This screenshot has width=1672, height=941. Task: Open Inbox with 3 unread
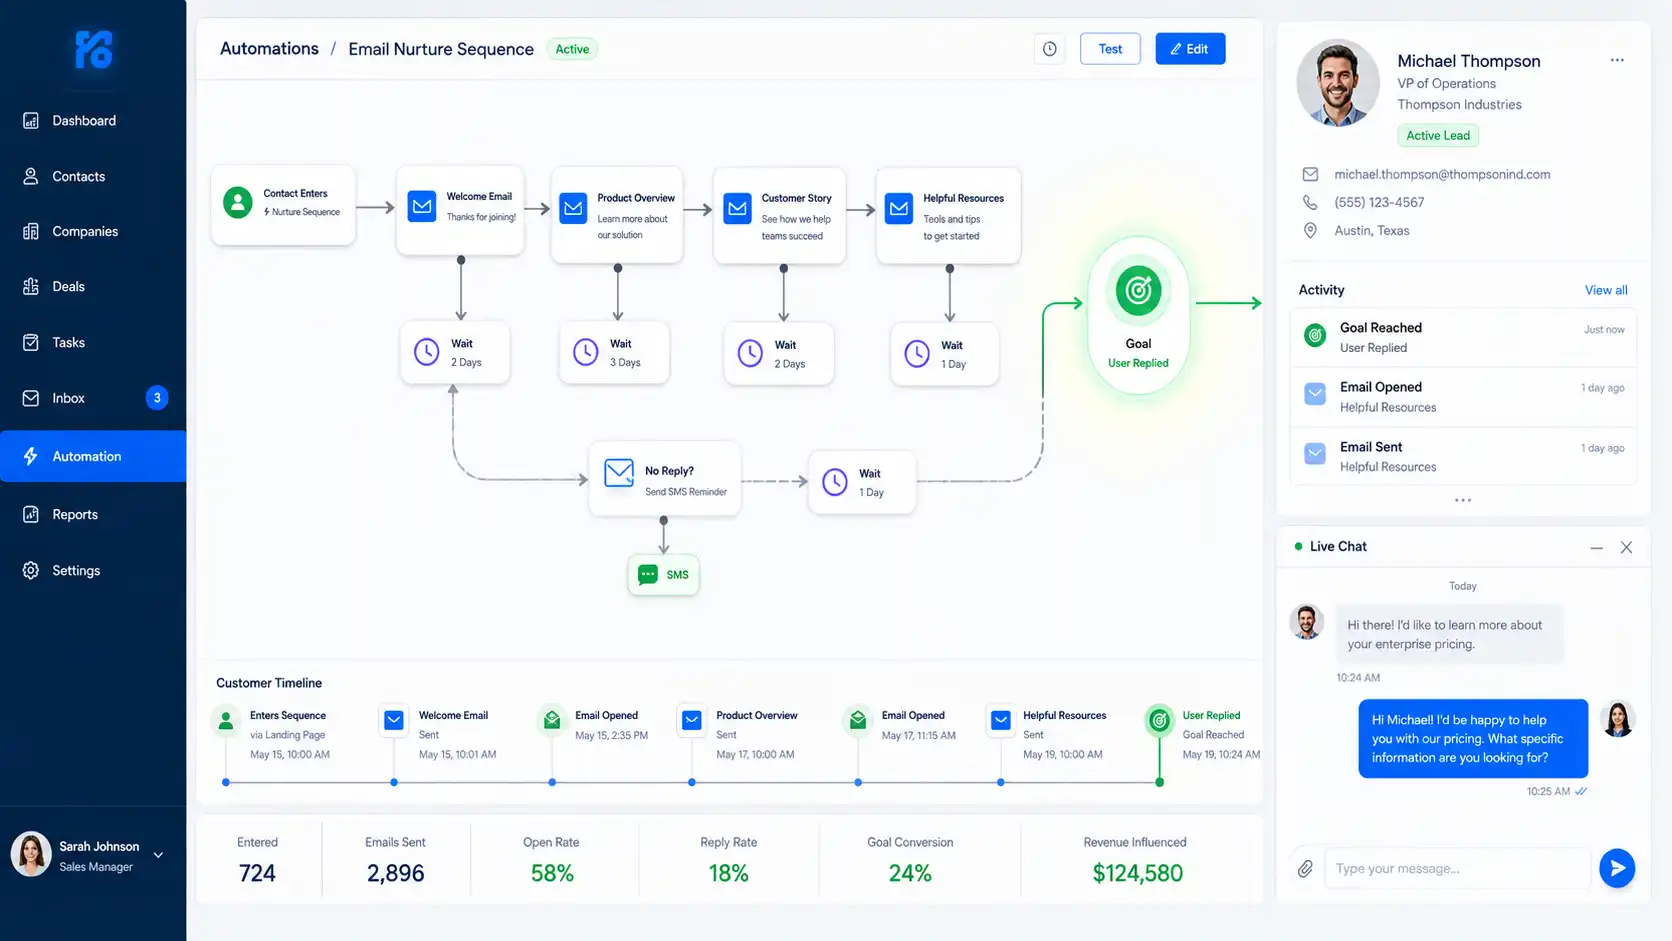tap(93, 398)
